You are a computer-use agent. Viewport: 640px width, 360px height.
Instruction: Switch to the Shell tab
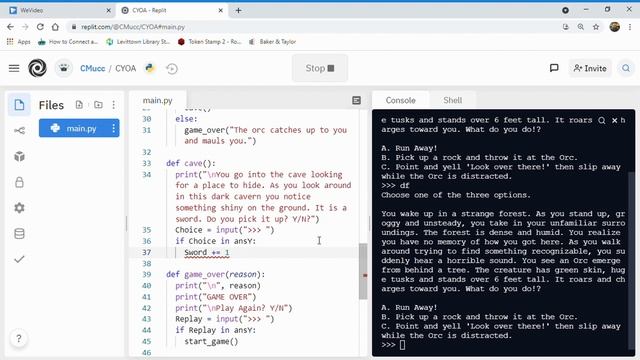point(453,100)
